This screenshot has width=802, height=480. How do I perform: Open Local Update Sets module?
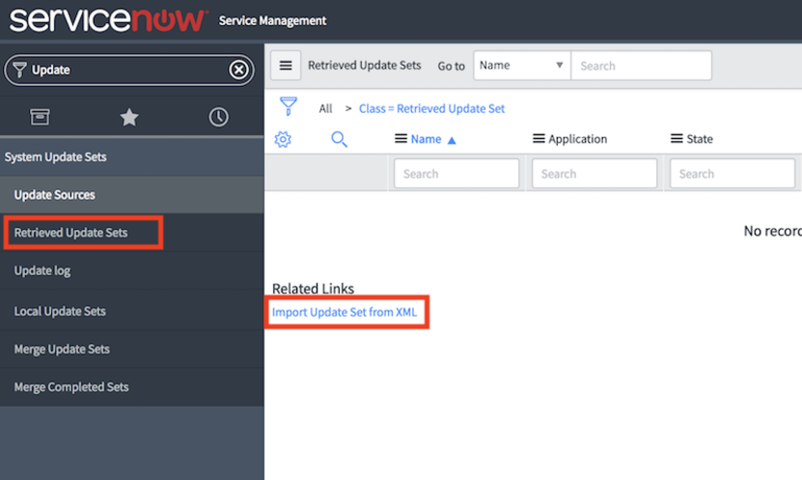pyautogui.click(x=132, y=311)
